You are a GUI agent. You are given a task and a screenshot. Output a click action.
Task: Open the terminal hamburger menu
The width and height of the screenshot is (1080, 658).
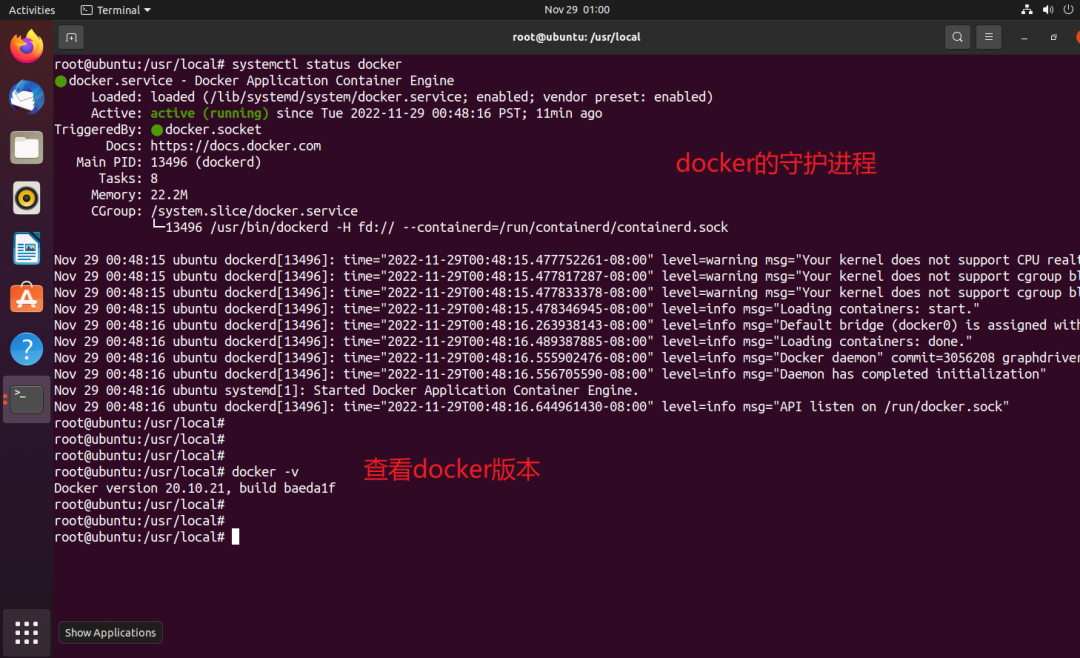click(988, 37)
